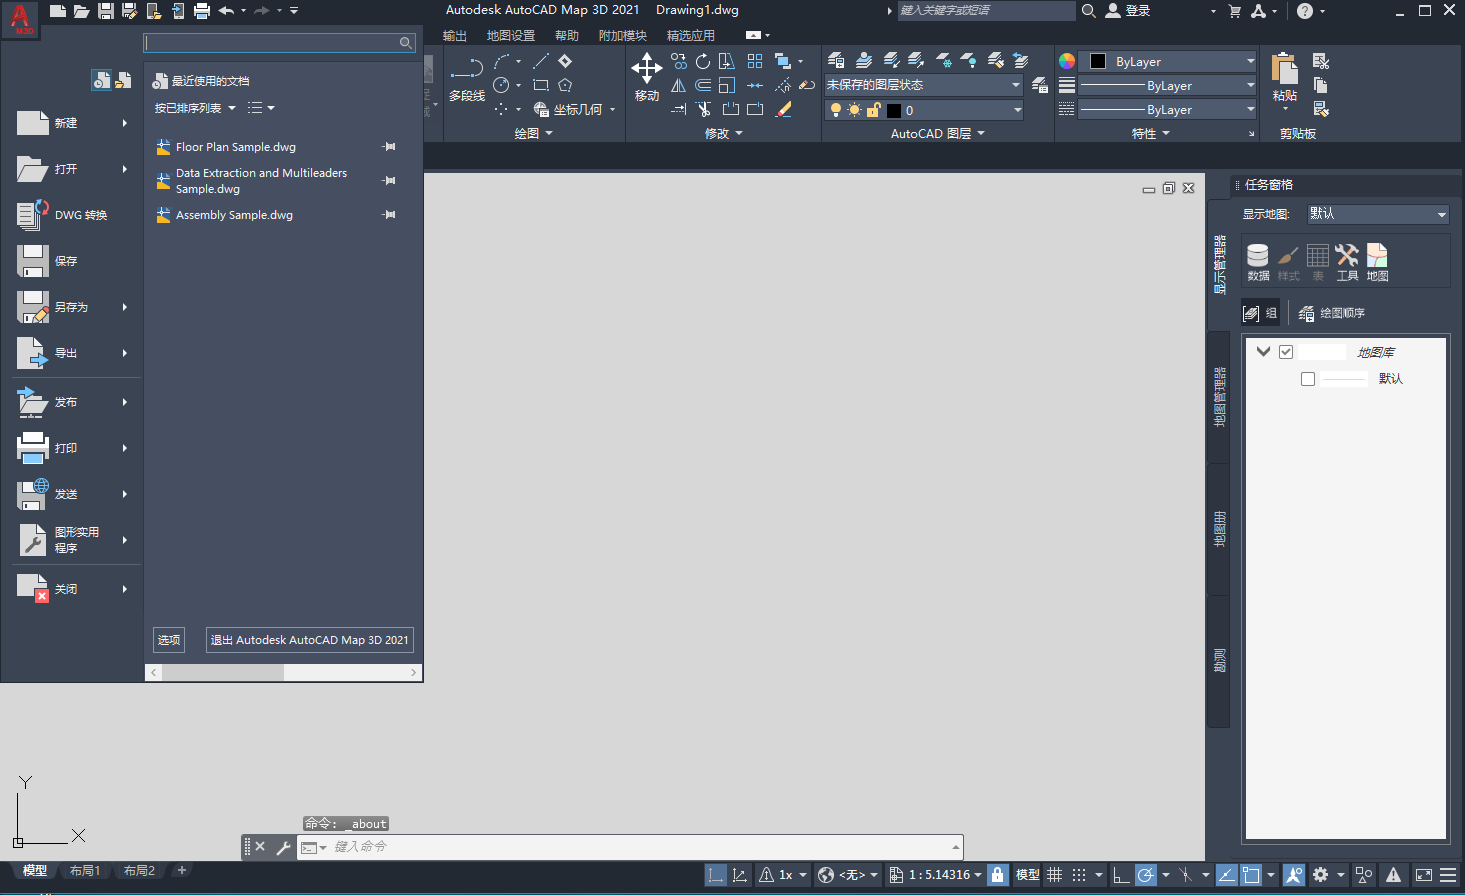
Task: Click the application menu search magnifier icon
Action: [x=405, y=43]
